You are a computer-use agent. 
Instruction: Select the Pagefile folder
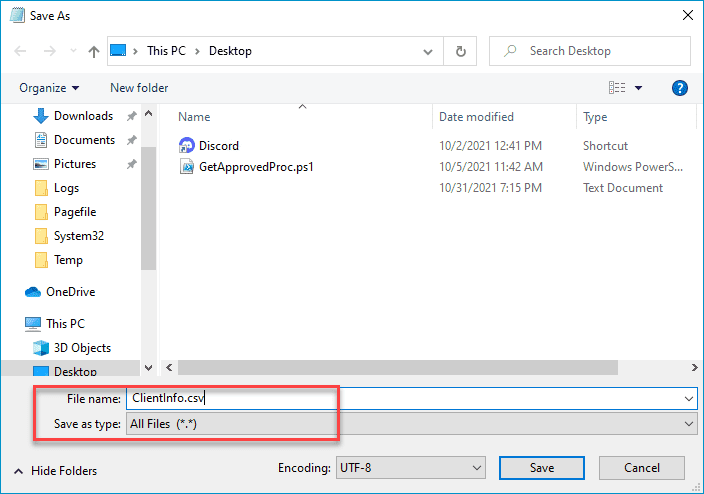(x=75, y=212)
